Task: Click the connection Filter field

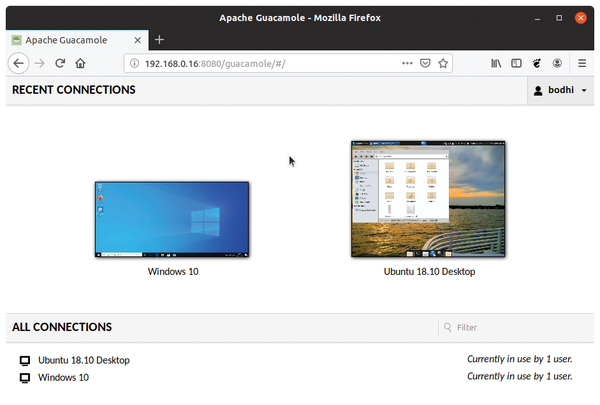Action: click(515, 327)
